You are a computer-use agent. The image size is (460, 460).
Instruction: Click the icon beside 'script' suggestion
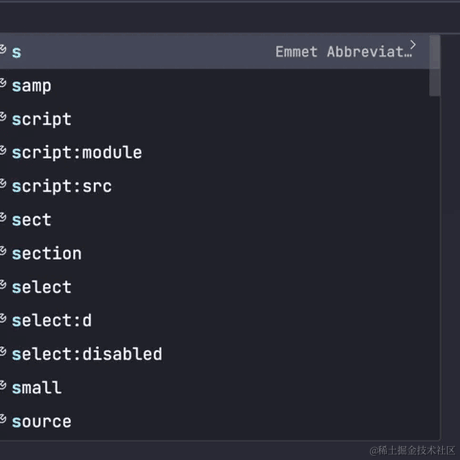3,117
